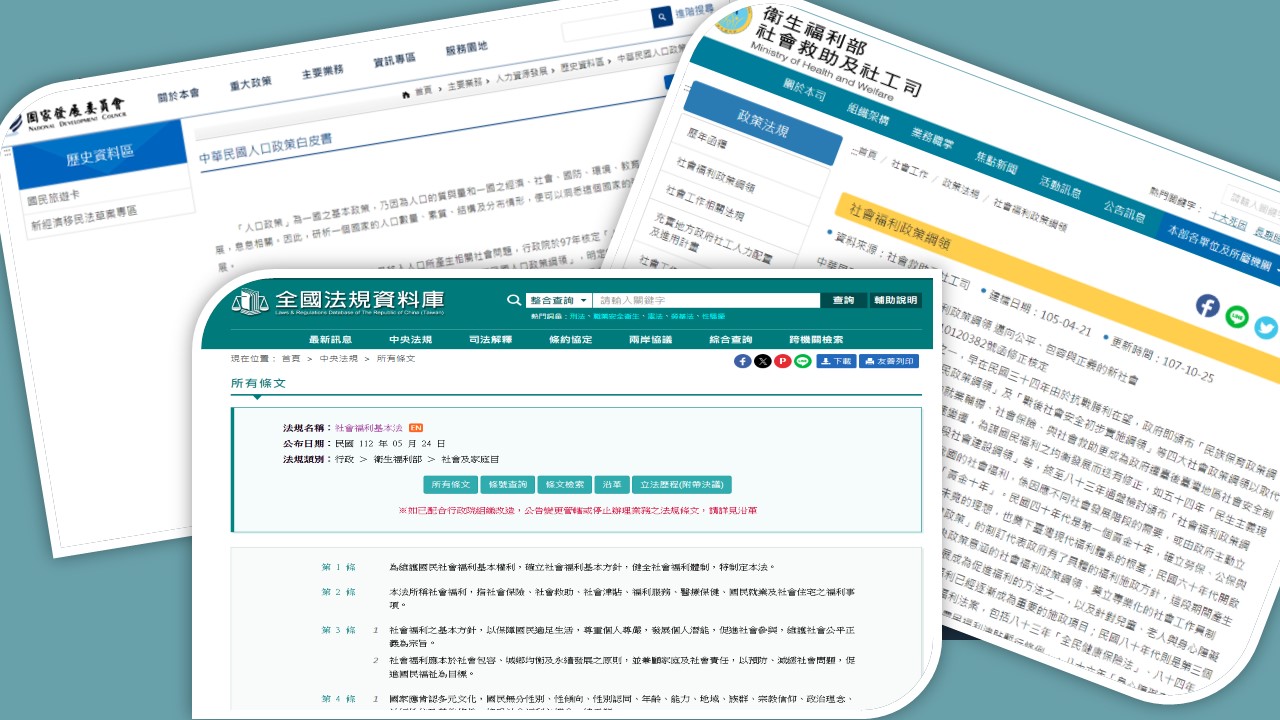Open 資訊專區 in the NDC navigation
This screenshot has width=1280, height=720.
coord(394,59)
